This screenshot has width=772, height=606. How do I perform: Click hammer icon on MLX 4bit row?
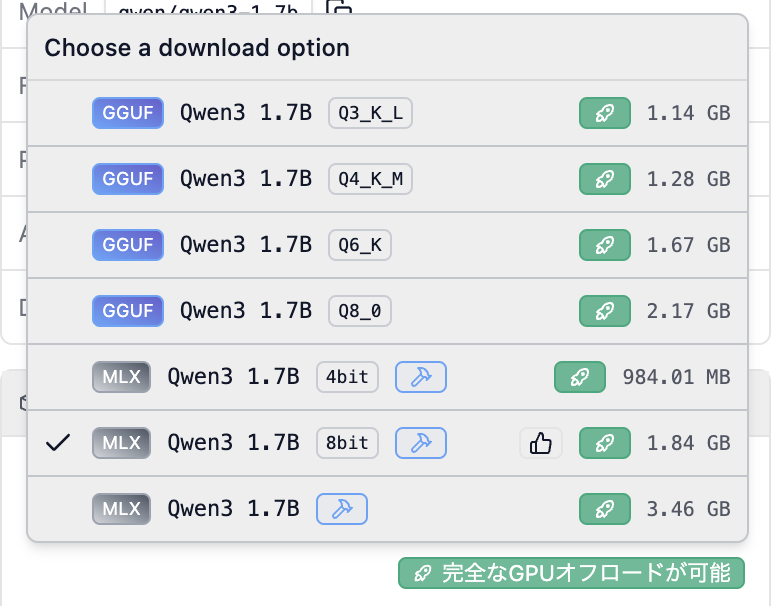[x=421, y=377]
